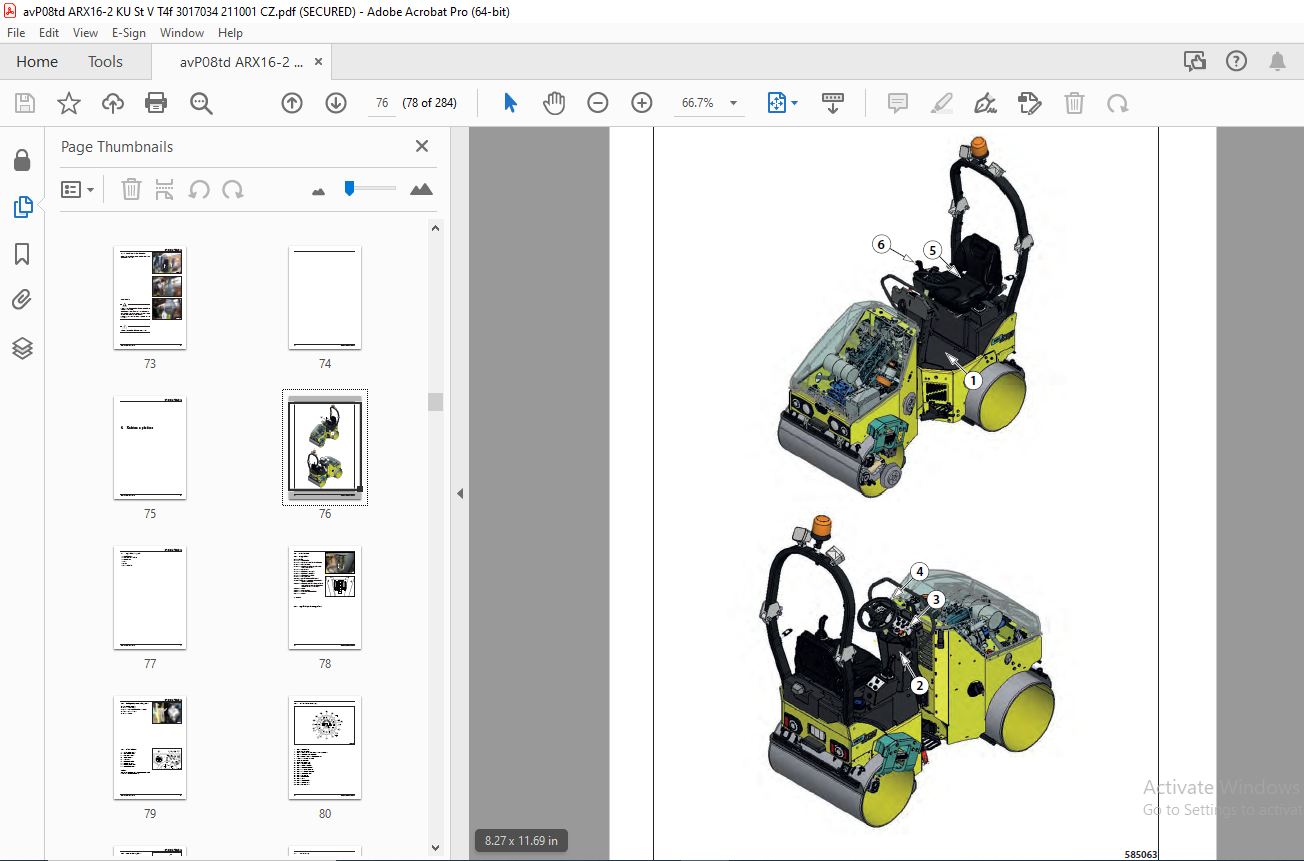Viewport: 1304px width, 861px height.
Task: Zoom in with plus button
Action: (642, 103)
